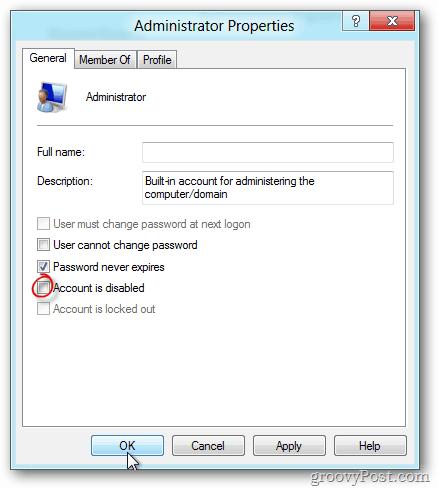This screenshot has height=488, width=438.
Task: Toggle the Account is disabled checkbox
Action: (x=43, y=287)
